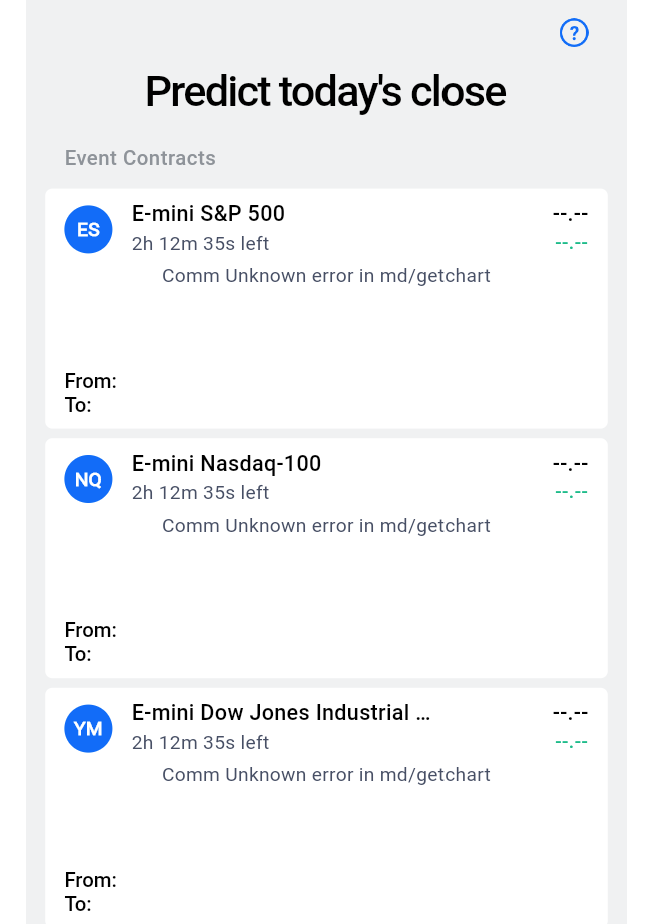666x924 pixels.
Task: Open the help question mark icon
Action: click(x=574, y=33)
